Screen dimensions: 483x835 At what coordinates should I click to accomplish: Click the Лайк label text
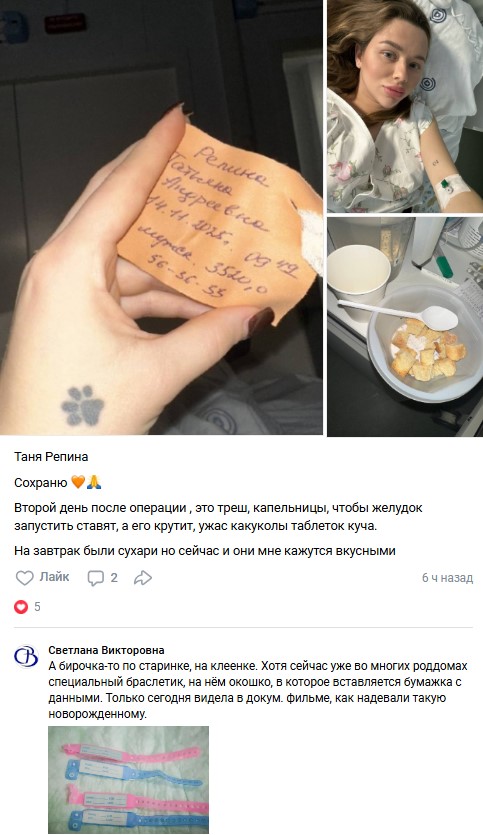[54, 577]
